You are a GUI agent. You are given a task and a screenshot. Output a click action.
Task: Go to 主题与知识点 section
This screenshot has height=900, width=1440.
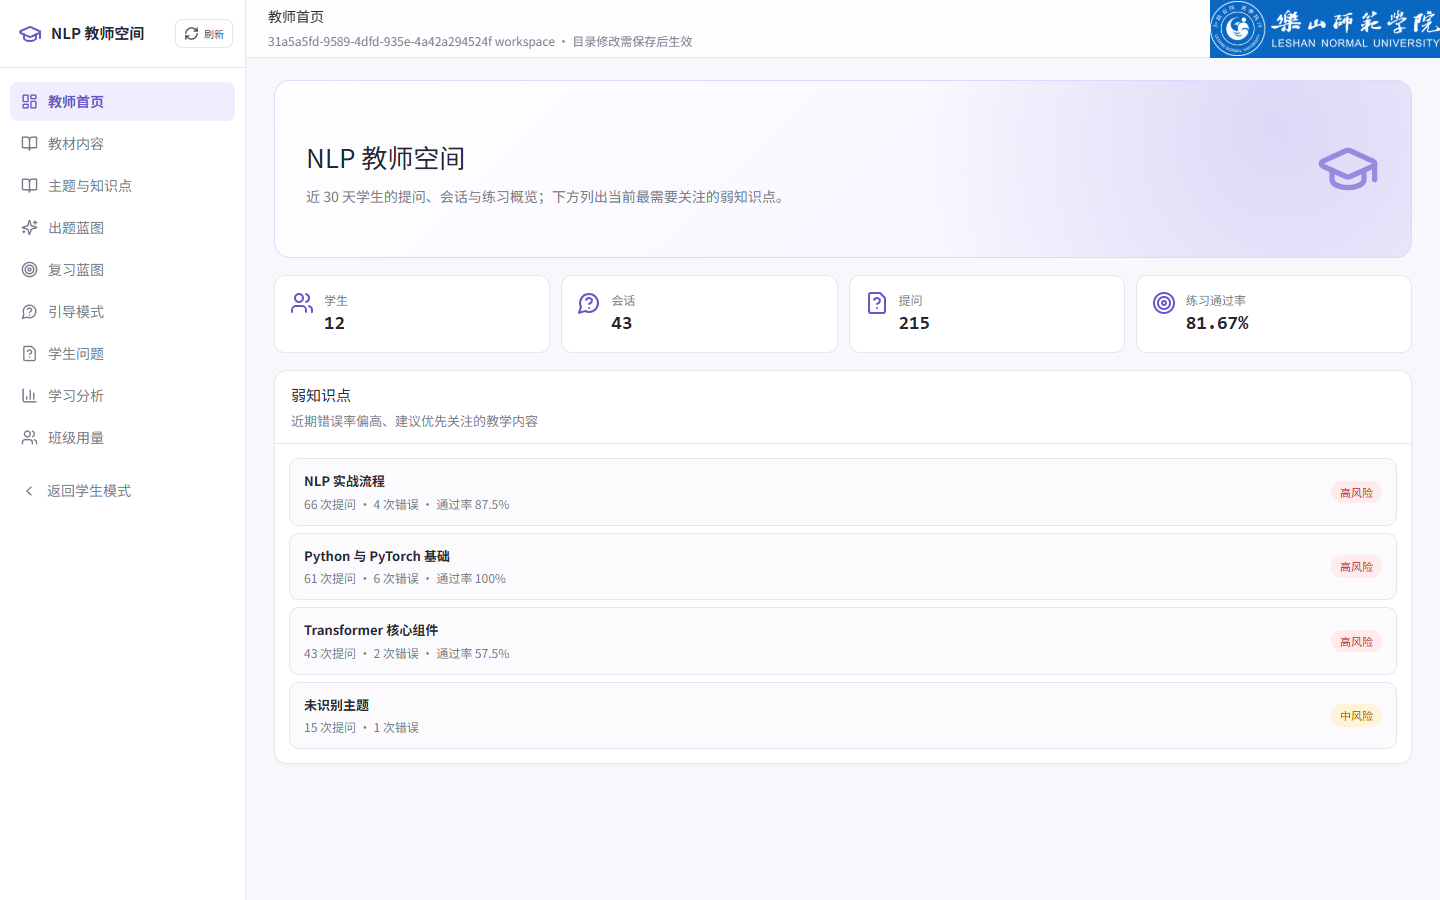(122, 186)
